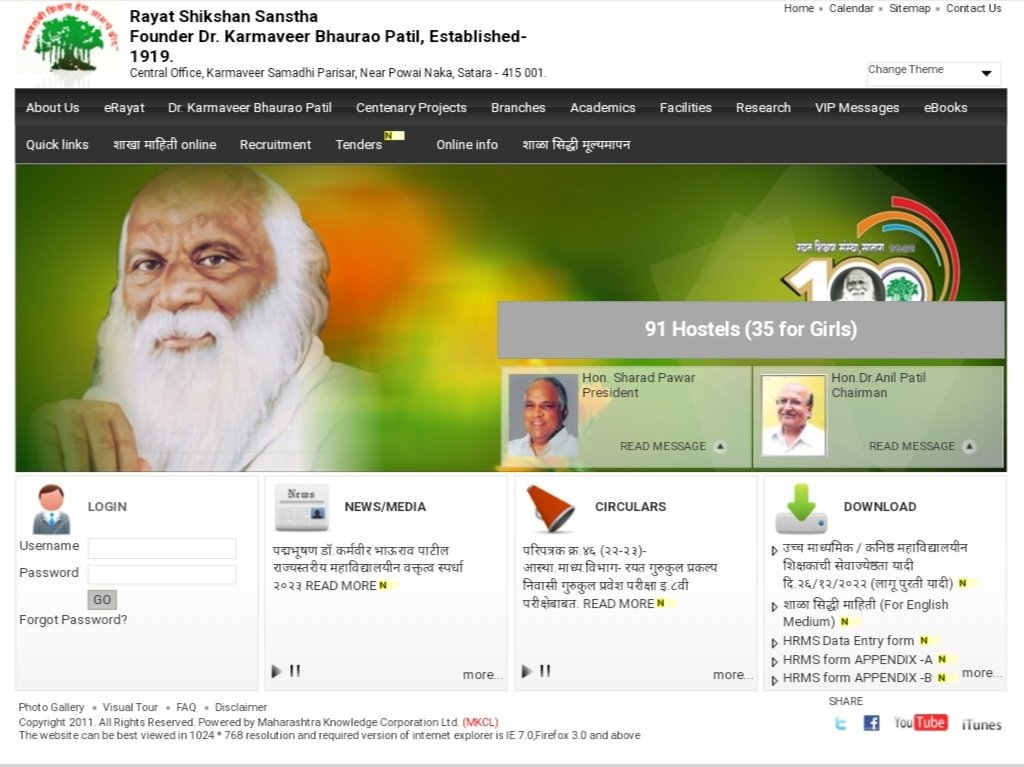Open the HRMS Data Entry form link
The image size is (1024, 767).
coord(848,640)
